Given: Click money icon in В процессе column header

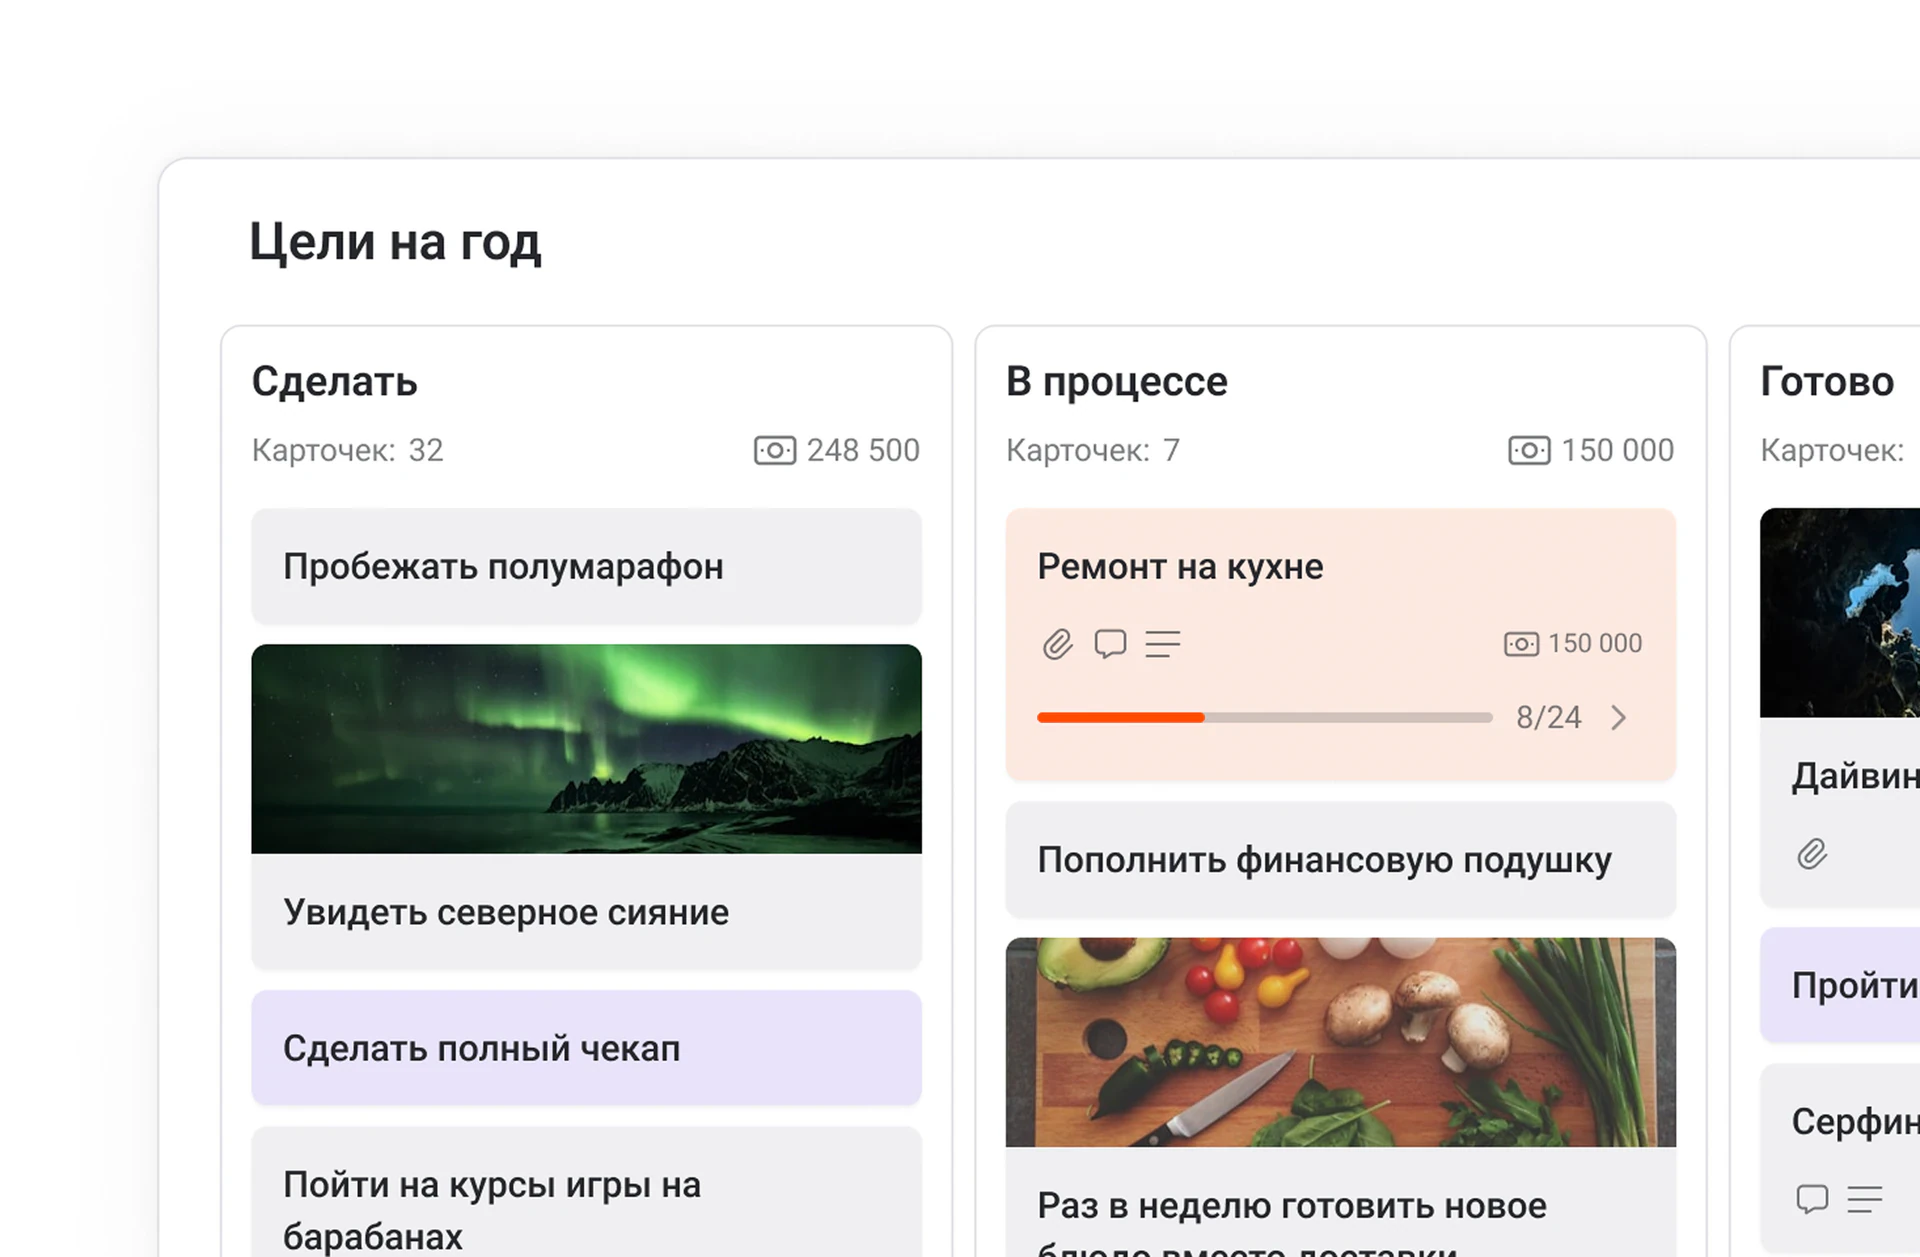Looking at the screenshot, I should pos(1529,451).
